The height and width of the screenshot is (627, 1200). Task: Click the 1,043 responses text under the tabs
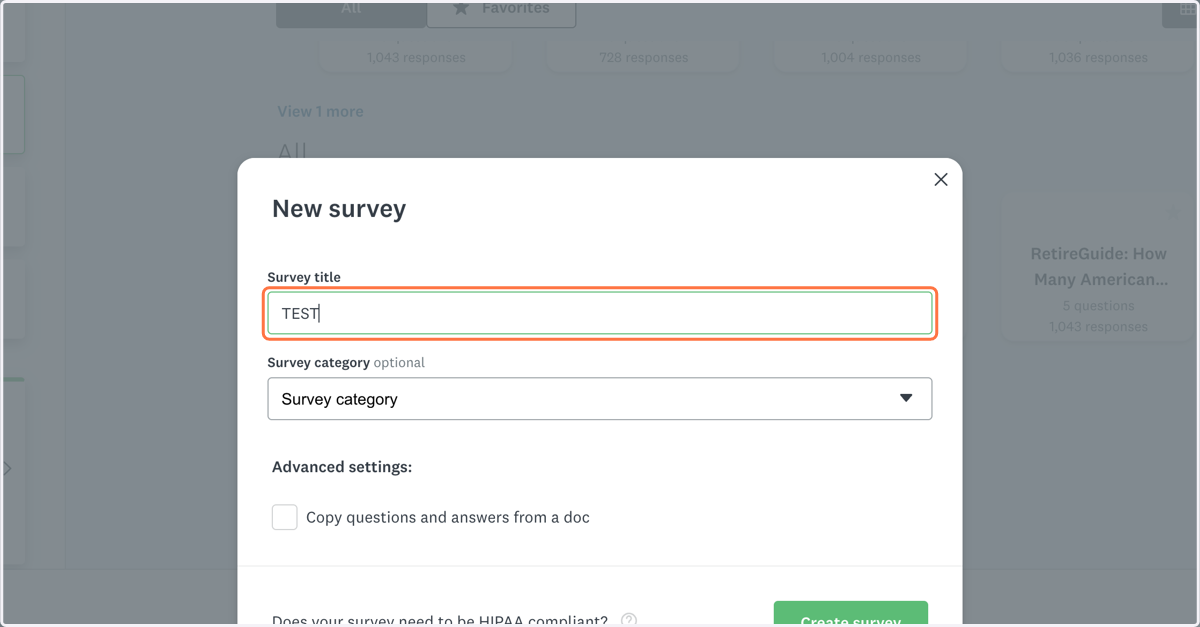[416, 58]
